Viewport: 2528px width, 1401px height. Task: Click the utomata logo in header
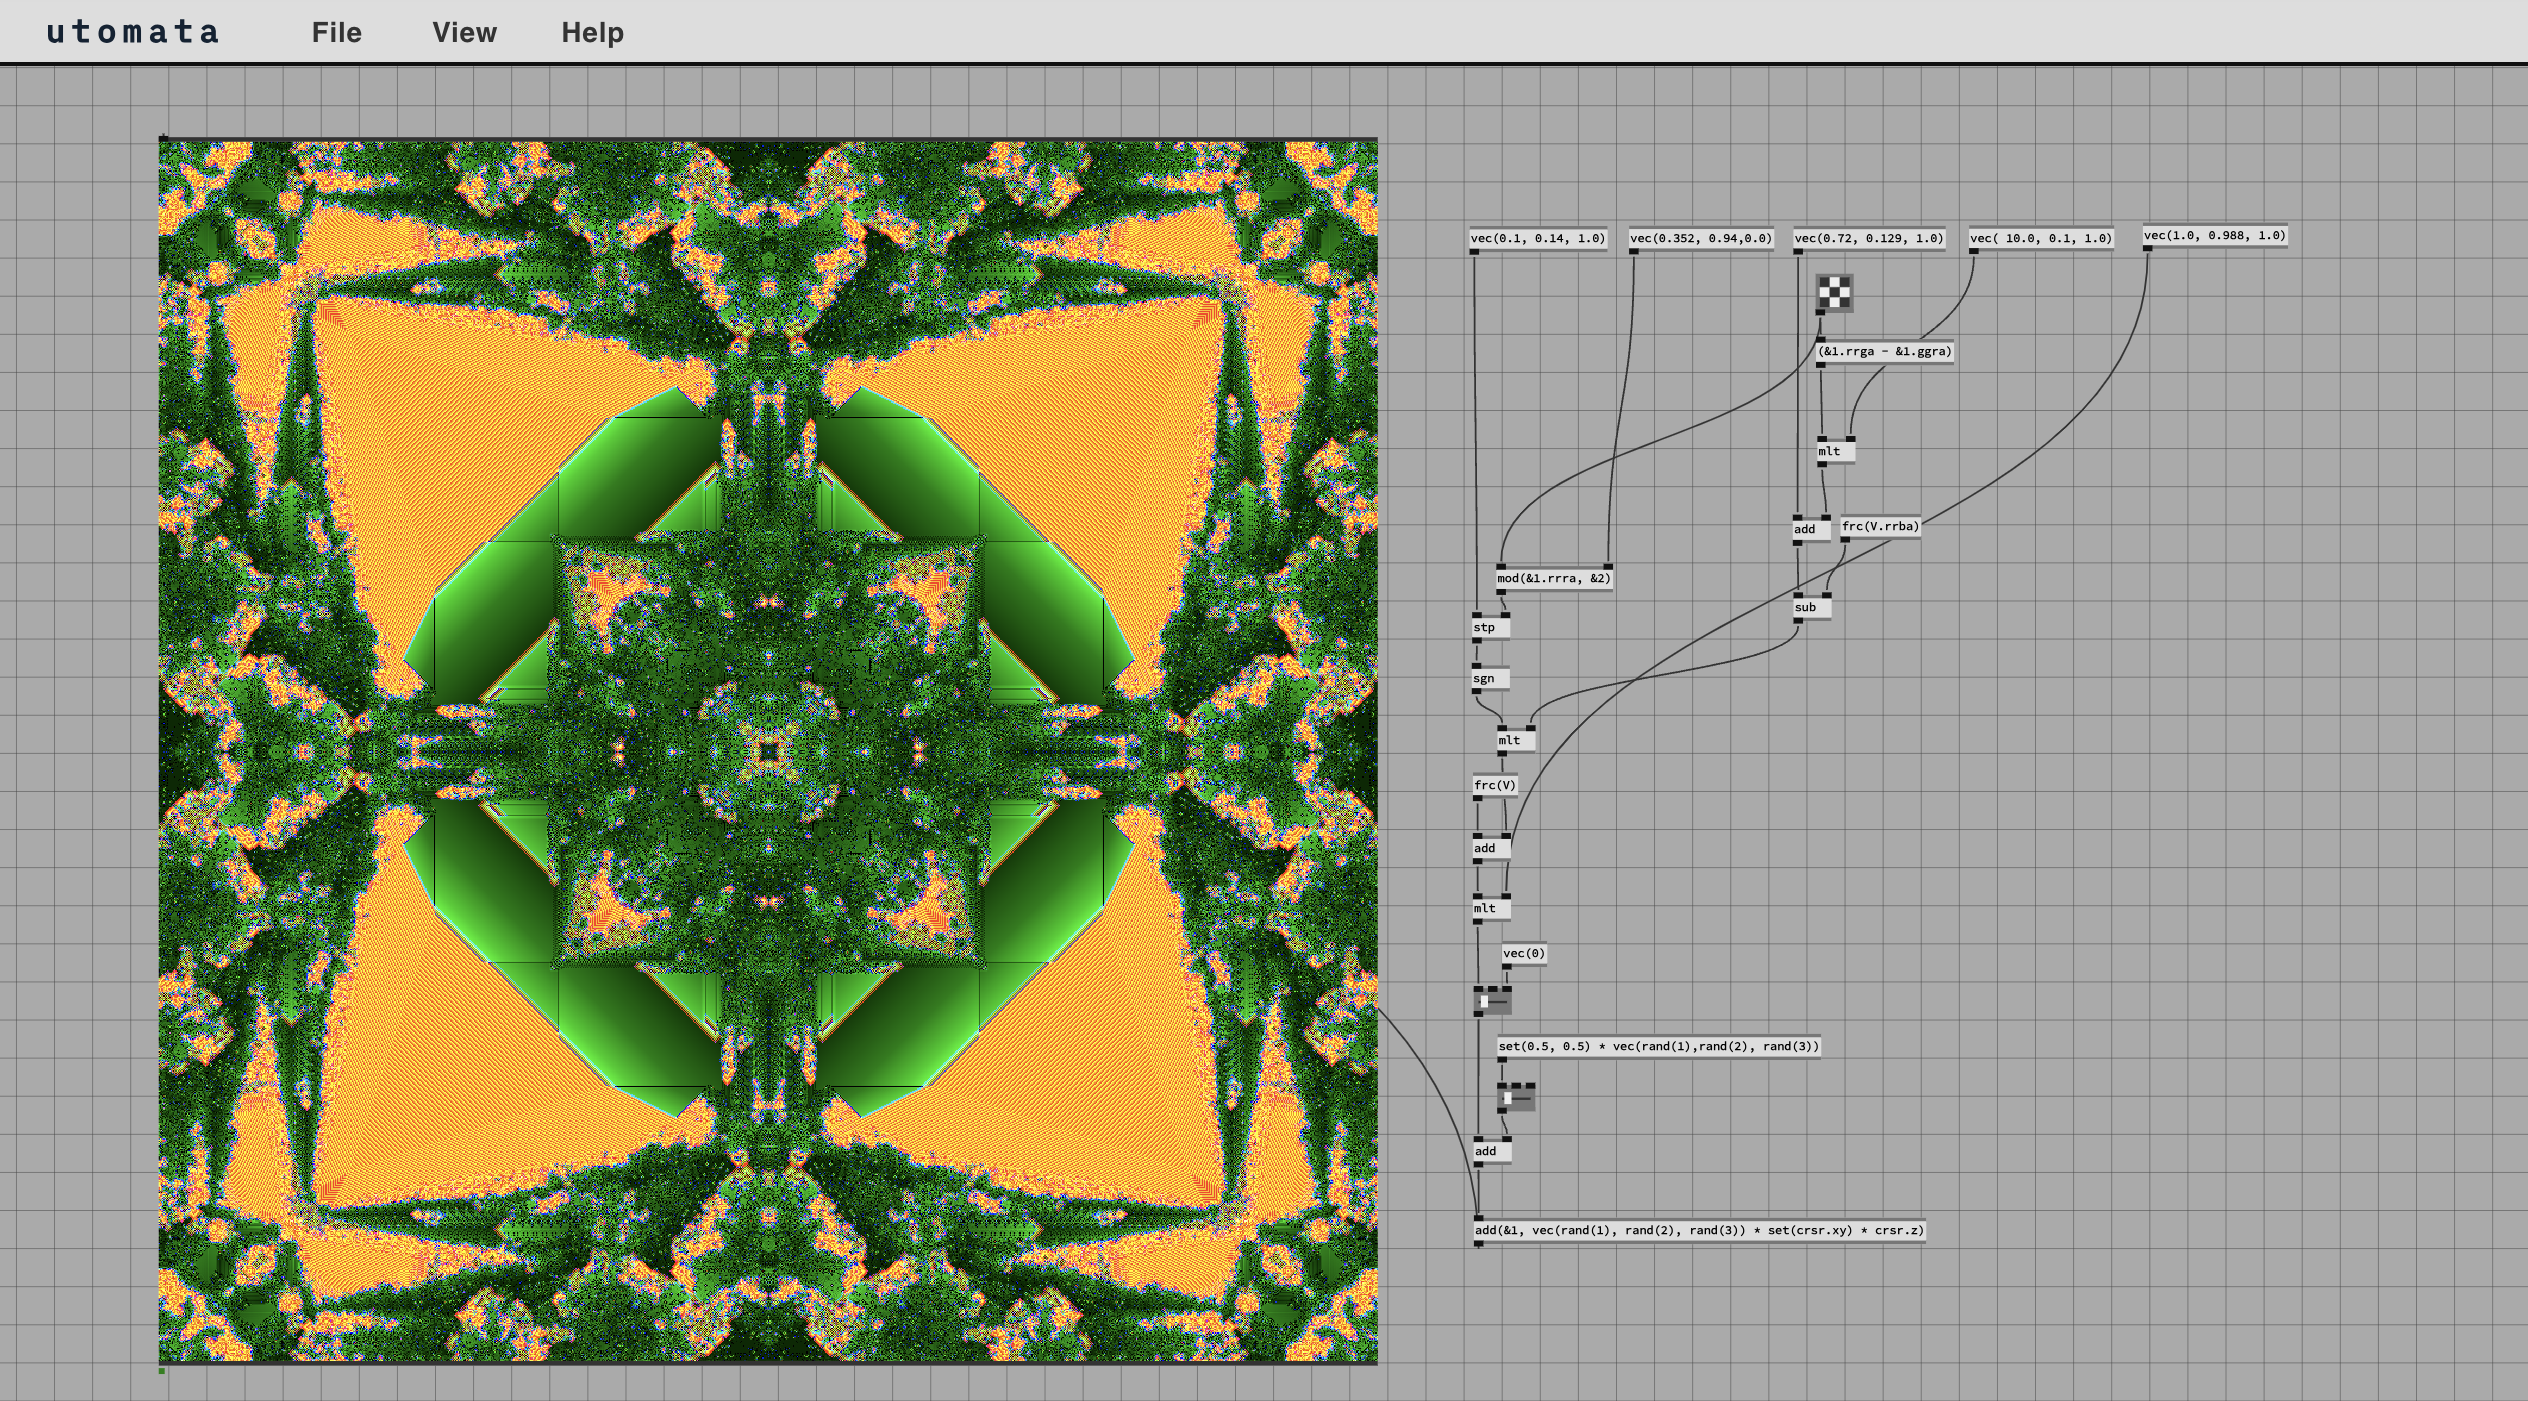tap(132, 32)
